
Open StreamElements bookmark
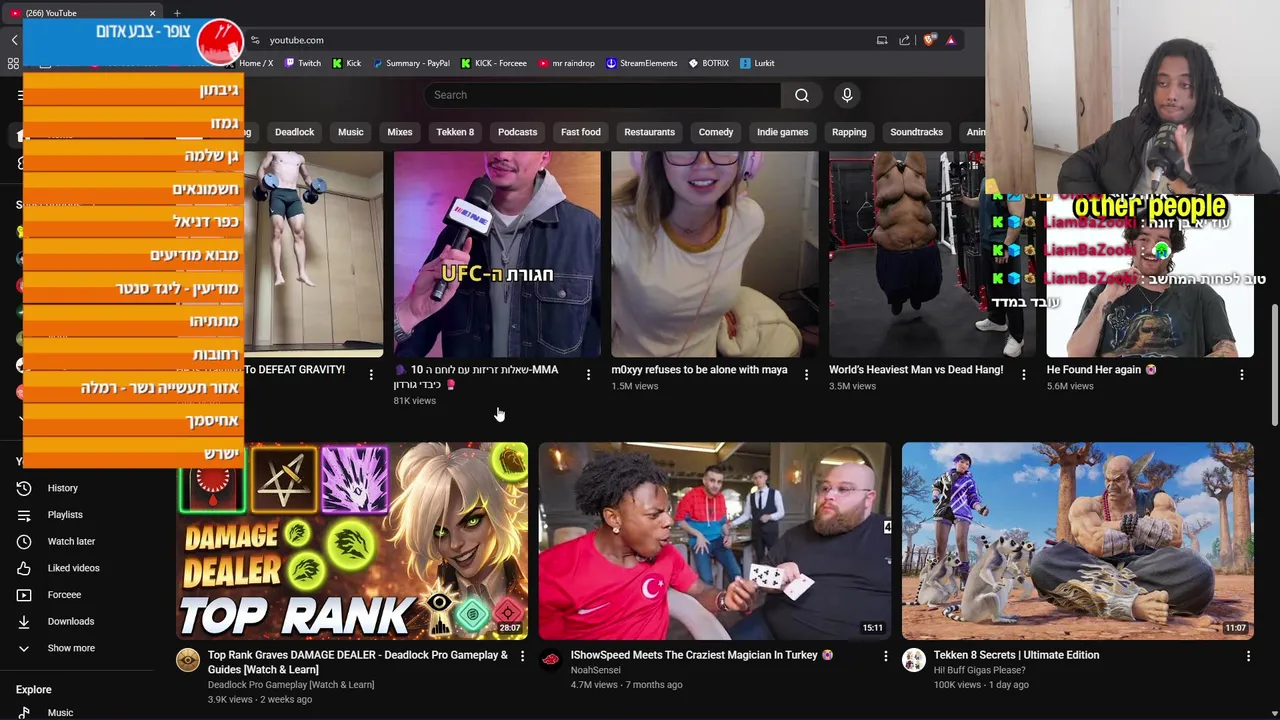click(x=641, y=63)
